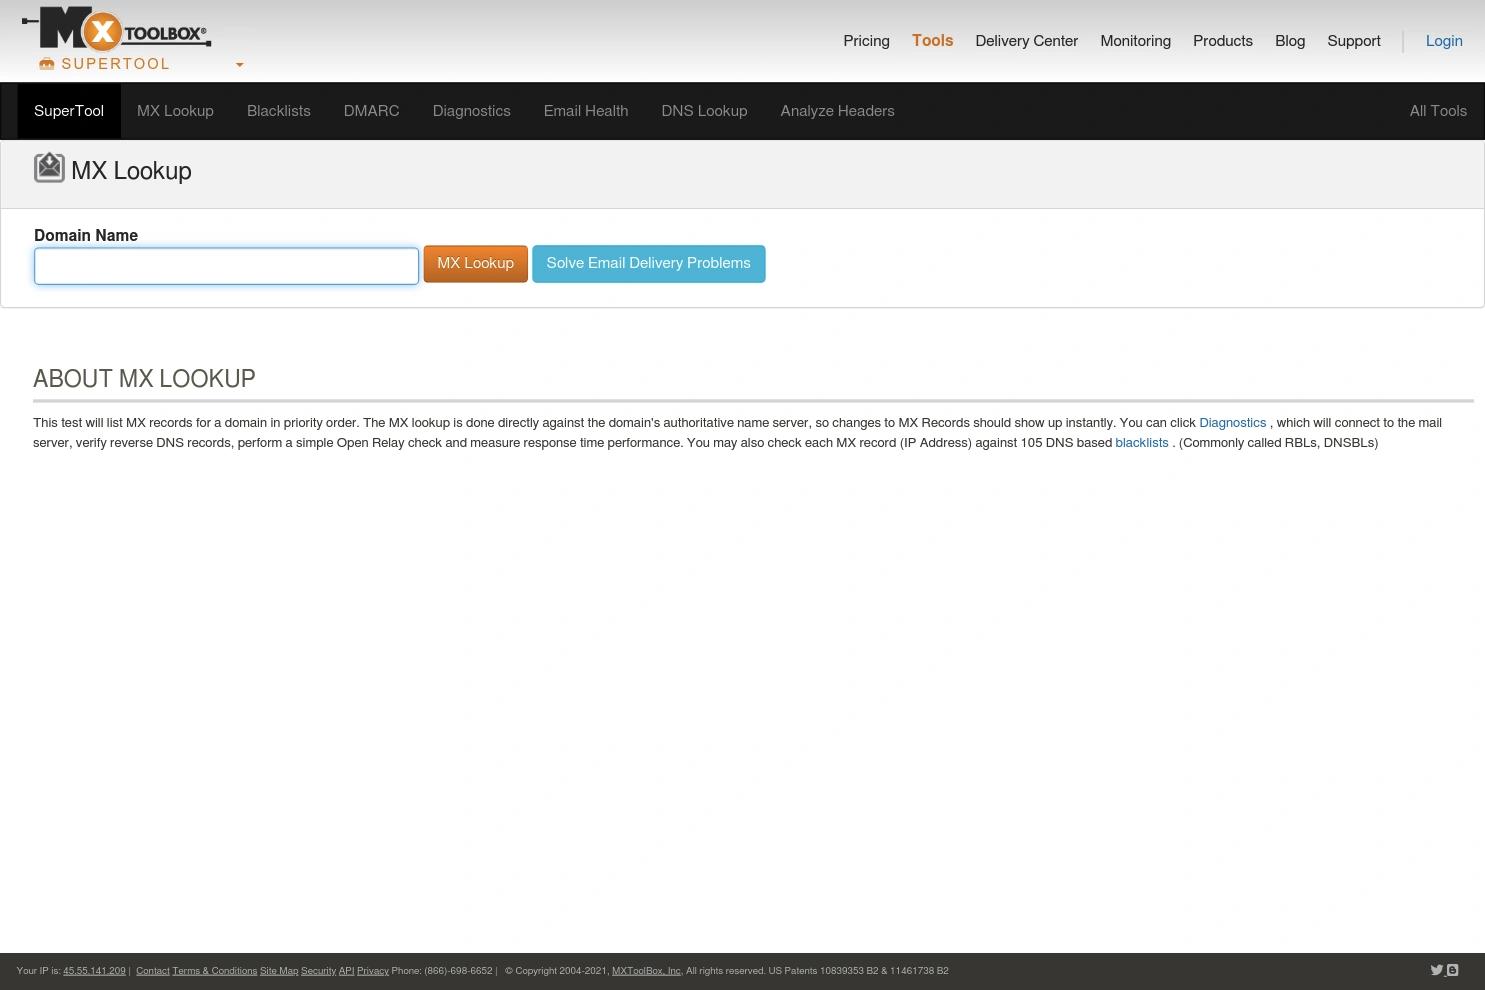
Task: Open the Blogger icon in footer
Action: point(1452,970)
